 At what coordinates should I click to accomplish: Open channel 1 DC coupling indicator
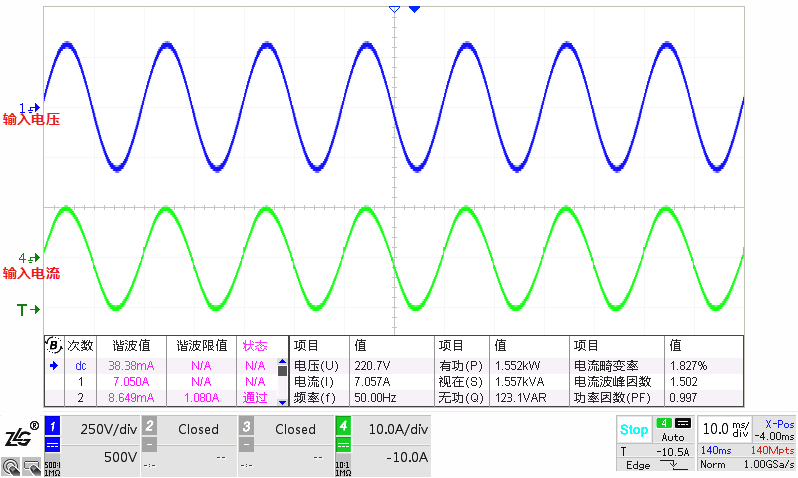click(x=52, y=445)
